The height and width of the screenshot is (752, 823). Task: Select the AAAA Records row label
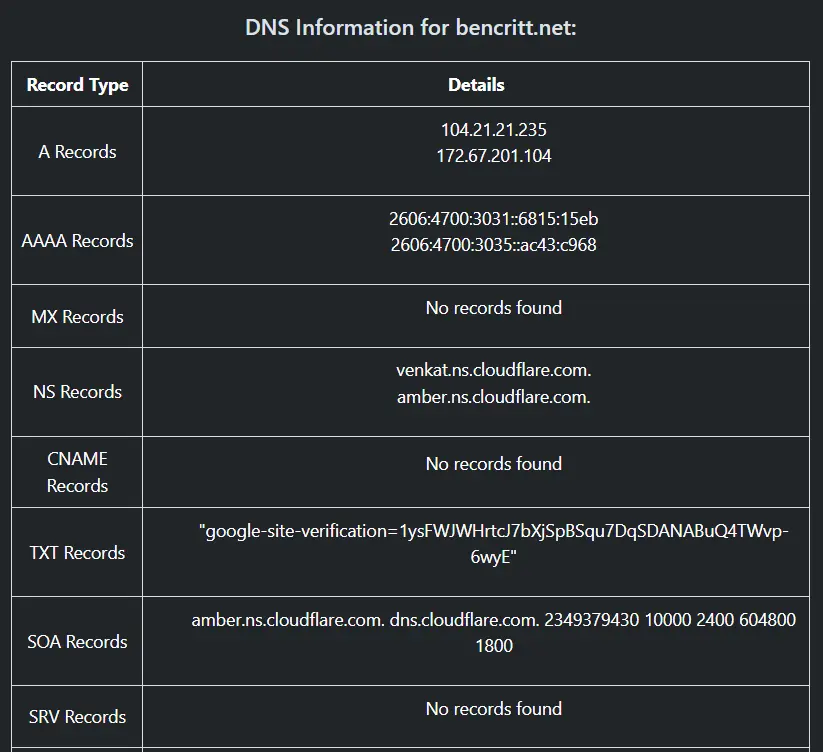coord(77,241)
